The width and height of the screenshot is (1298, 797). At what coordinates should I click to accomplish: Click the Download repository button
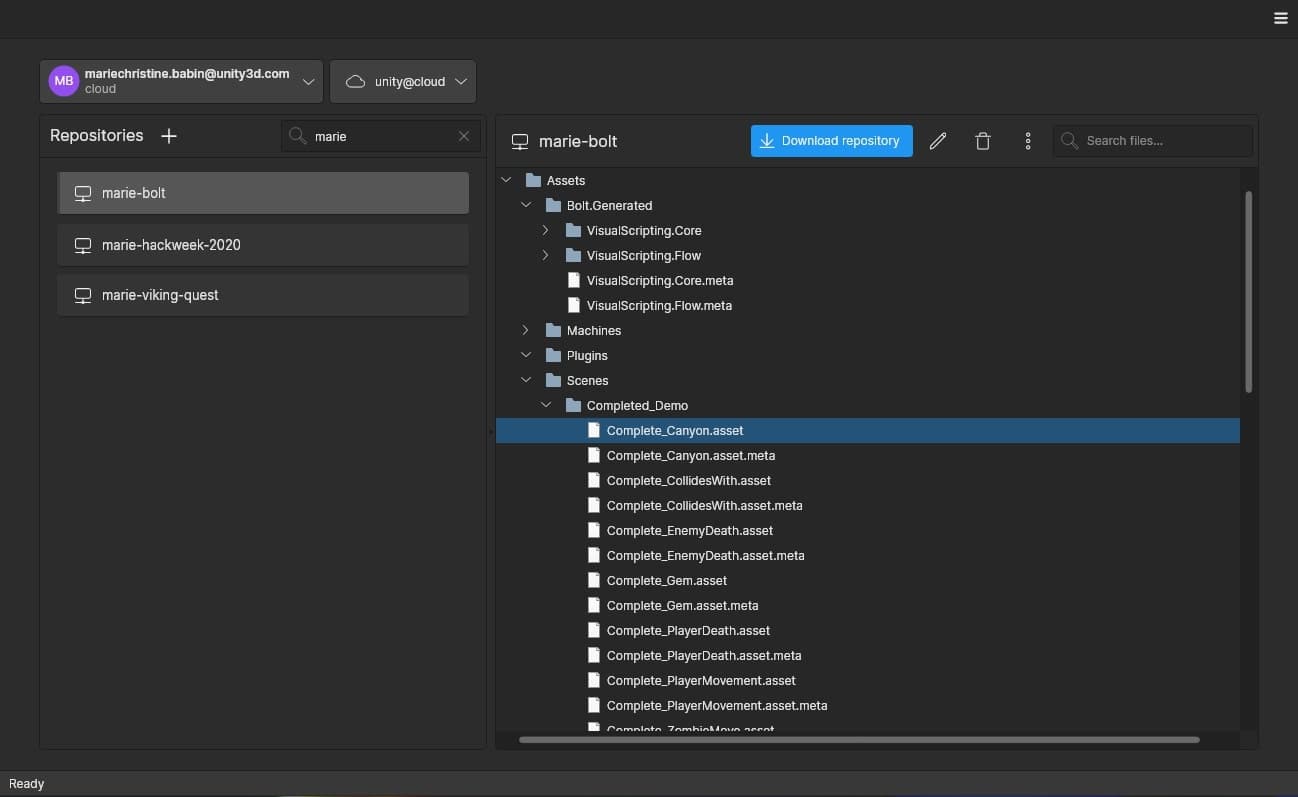tap(831, 140)
